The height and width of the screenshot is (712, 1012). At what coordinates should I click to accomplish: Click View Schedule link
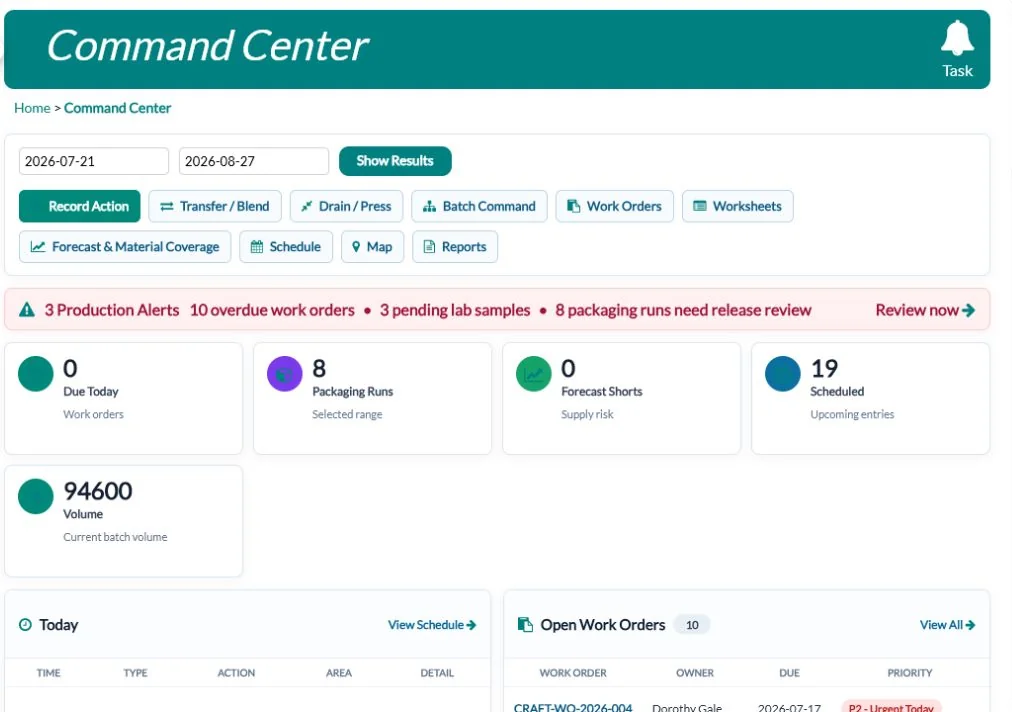click(432, 625)
